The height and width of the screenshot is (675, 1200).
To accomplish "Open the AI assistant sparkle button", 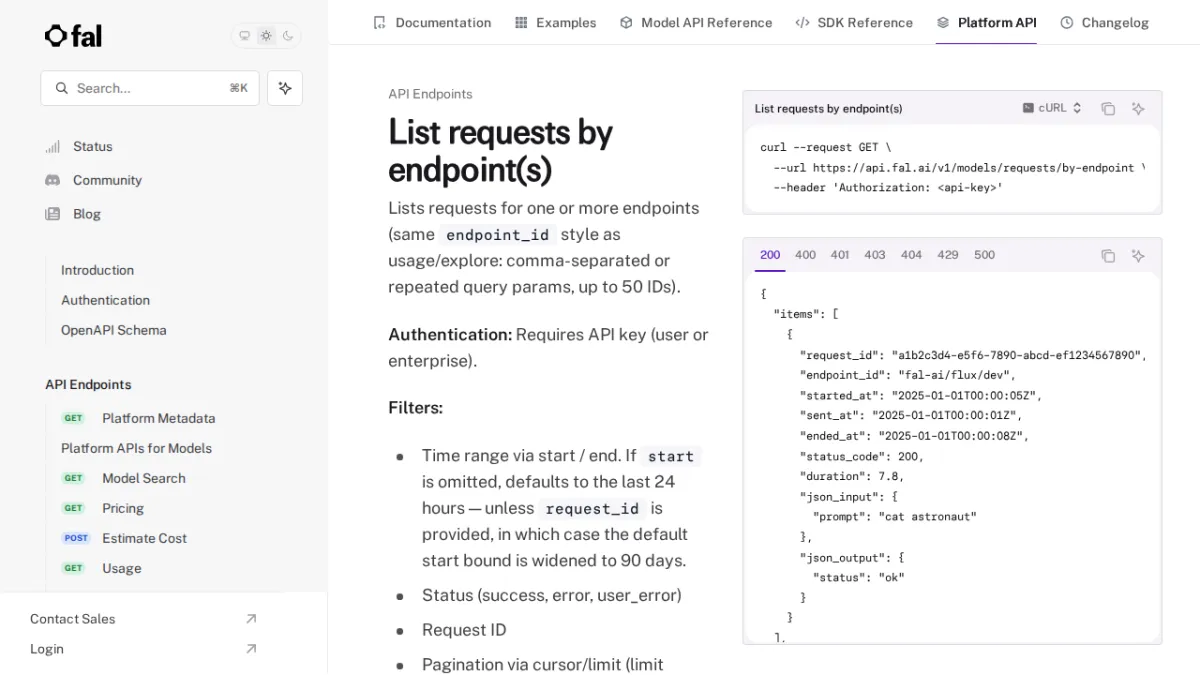I will coord(285,88).
